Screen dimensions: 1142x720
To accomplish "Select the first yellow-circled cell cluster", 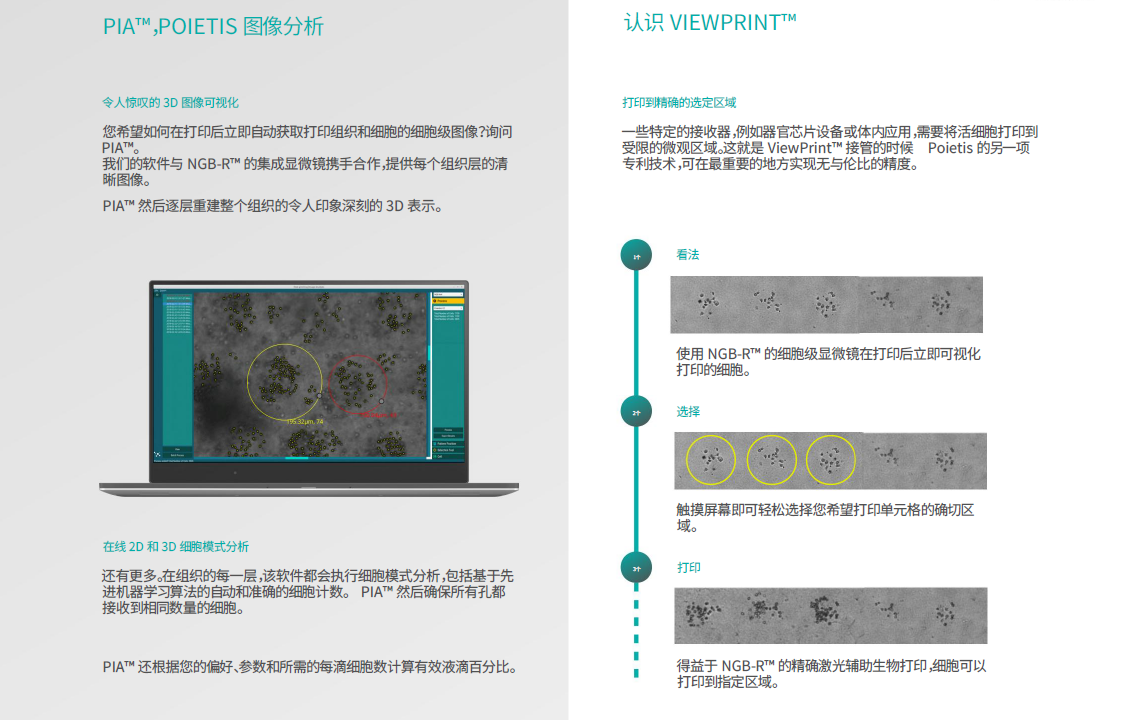I will 711,460.
